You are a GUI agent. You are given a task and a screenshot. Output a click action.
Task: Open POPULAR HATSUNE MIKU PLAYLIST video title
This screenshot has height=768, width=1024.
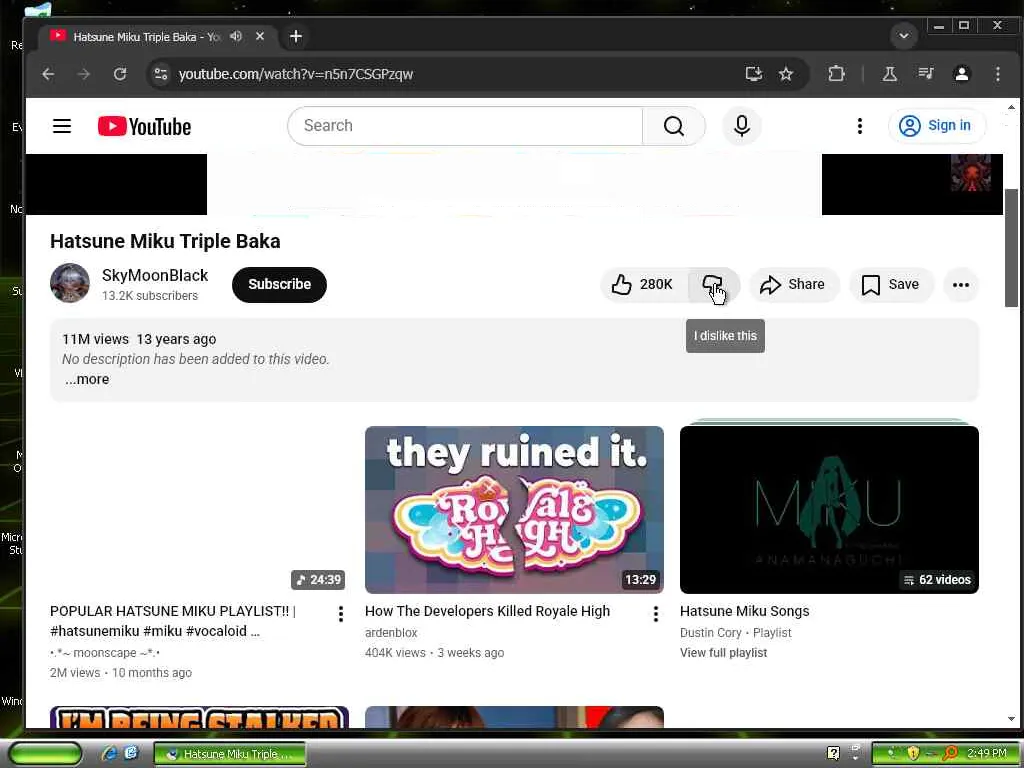pos(173,621)
